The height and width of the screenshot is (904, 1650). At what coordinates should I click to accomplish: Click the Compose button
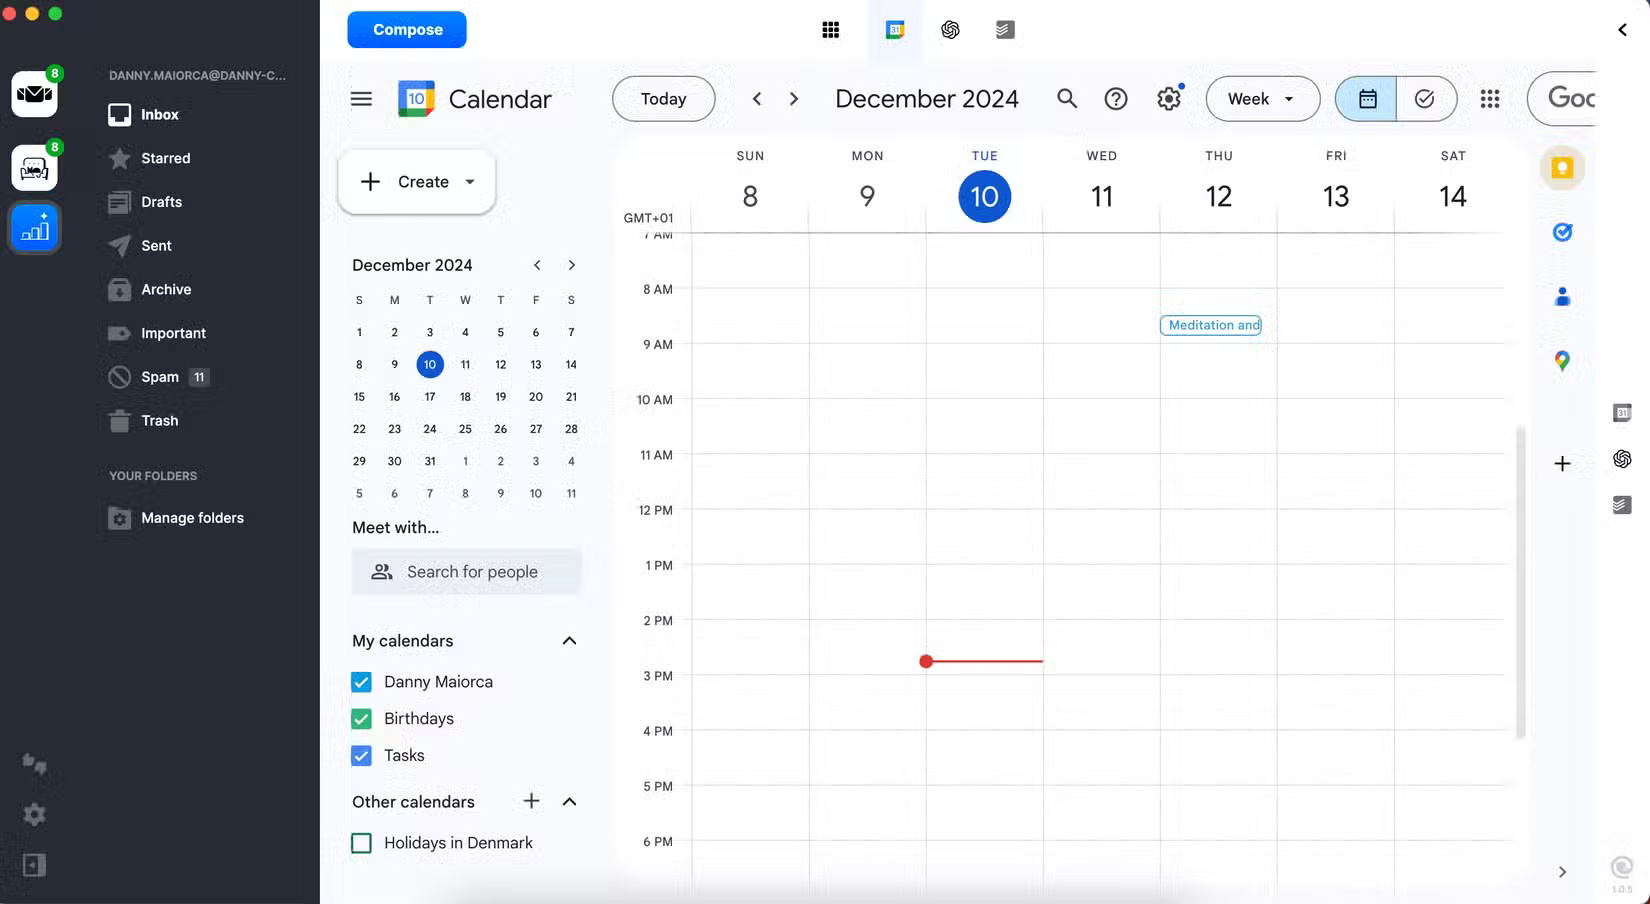tap(406, 29)
